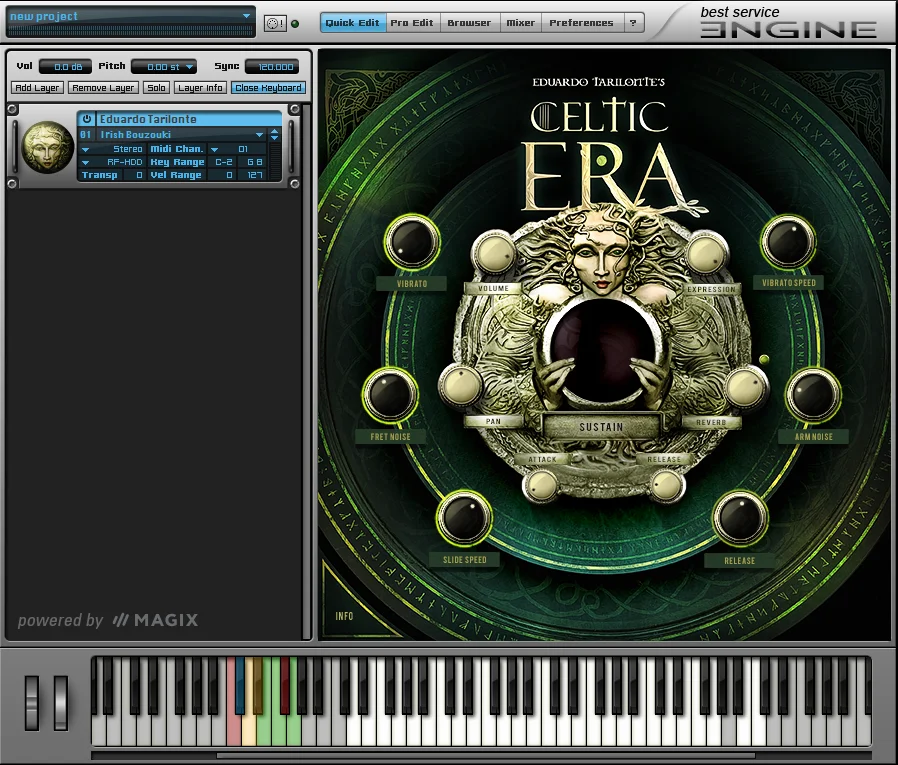
Task: Open the Stereo output dropdown
Action: click(85, 149)
